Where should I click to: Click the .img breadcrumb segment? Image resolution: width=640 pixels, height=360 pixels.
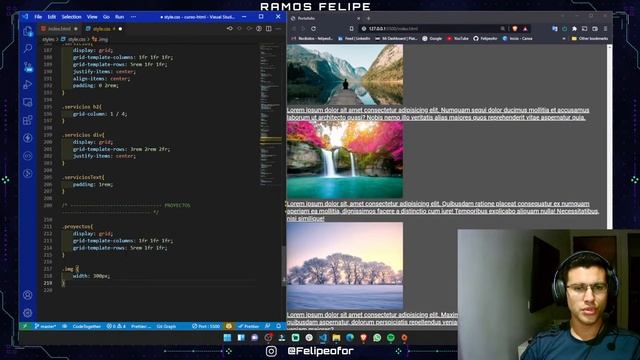(x=100, y=39)
